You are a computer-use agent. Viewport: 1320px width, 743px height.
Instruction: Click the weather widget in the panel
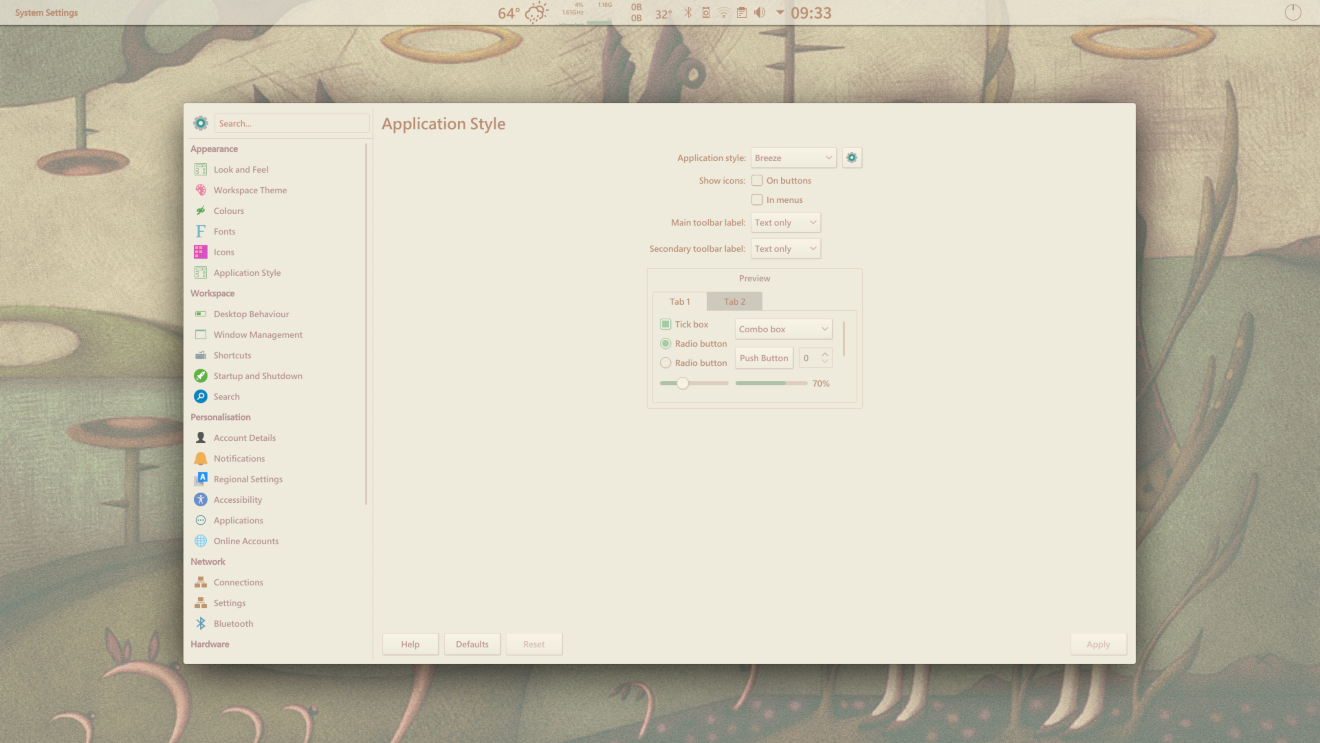point(523,13)
